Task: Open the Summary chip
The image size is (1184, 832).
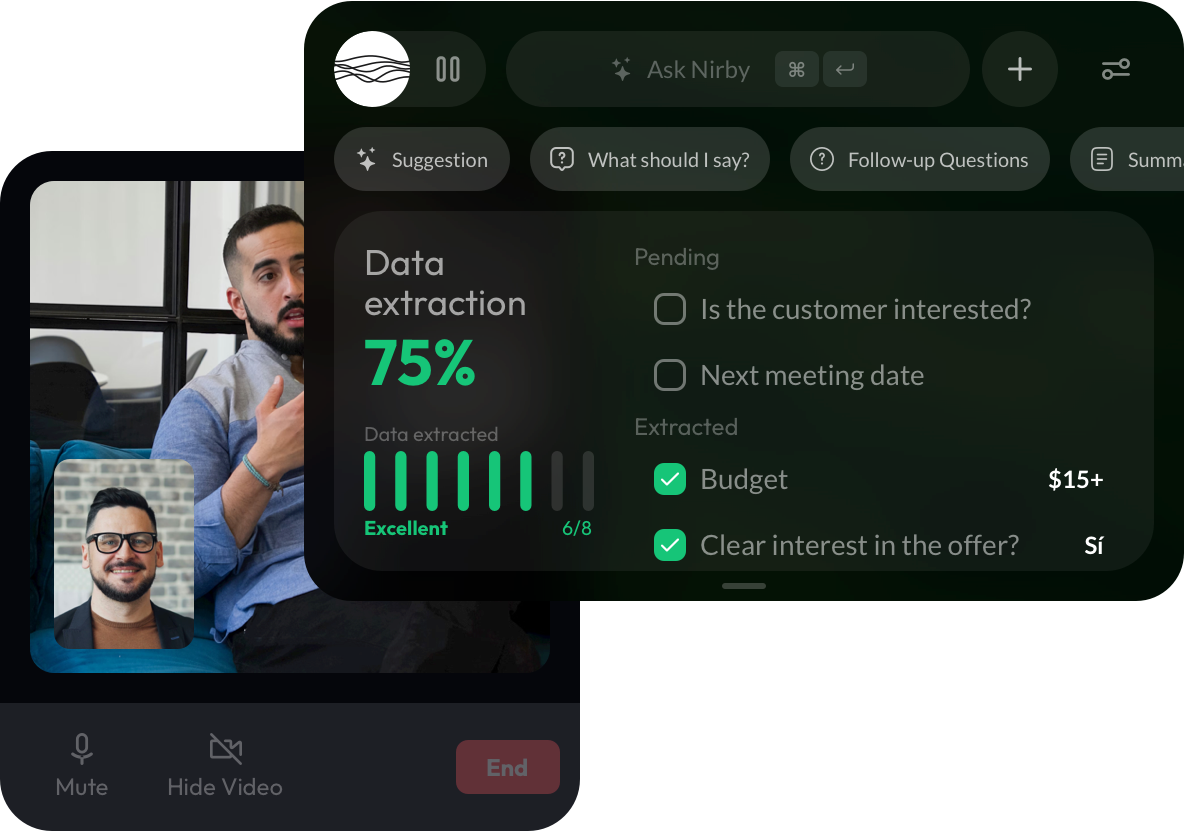Action: click(x=1127, y=159)
